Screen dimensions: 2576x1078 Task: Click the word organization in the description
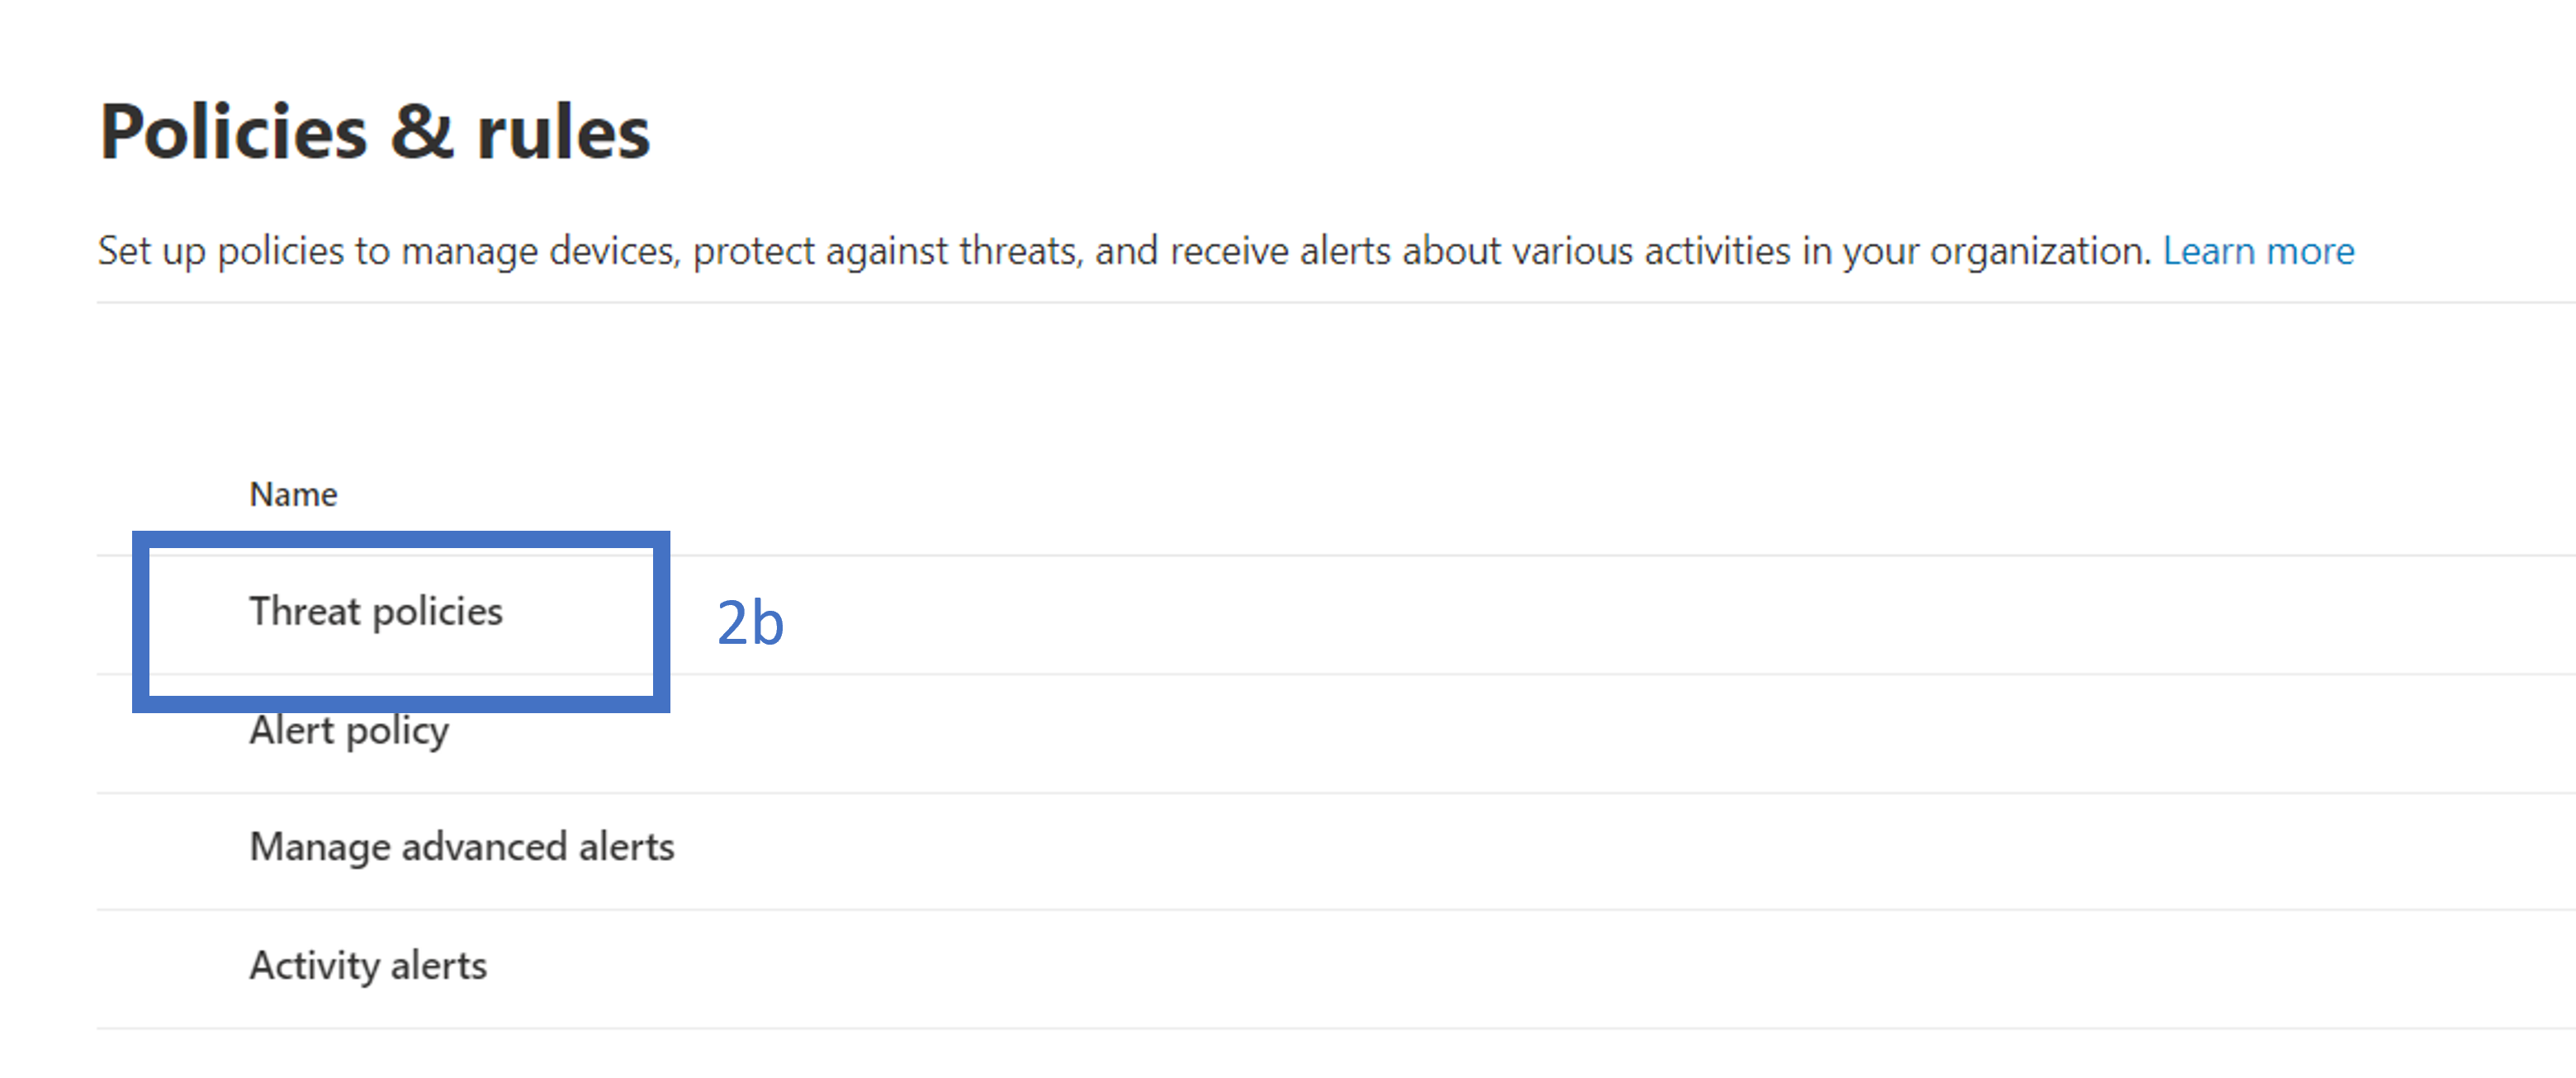point(2039,251)
